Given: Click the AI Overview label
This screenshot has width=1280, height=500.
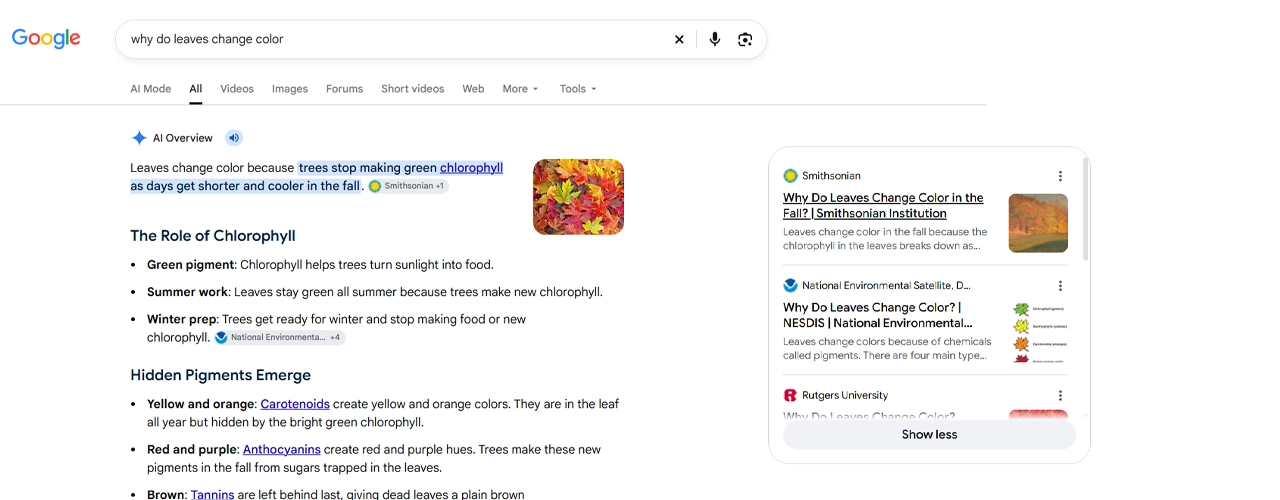Looking at the screenshot, I should [x=182, y=138].
